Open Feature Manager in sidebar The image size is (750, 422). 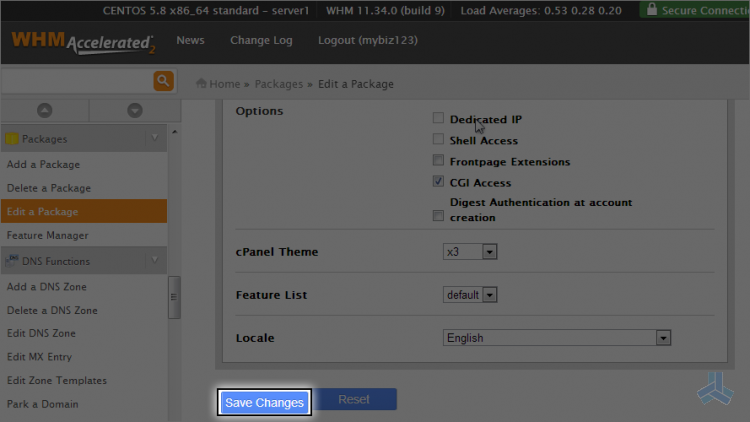47,235
